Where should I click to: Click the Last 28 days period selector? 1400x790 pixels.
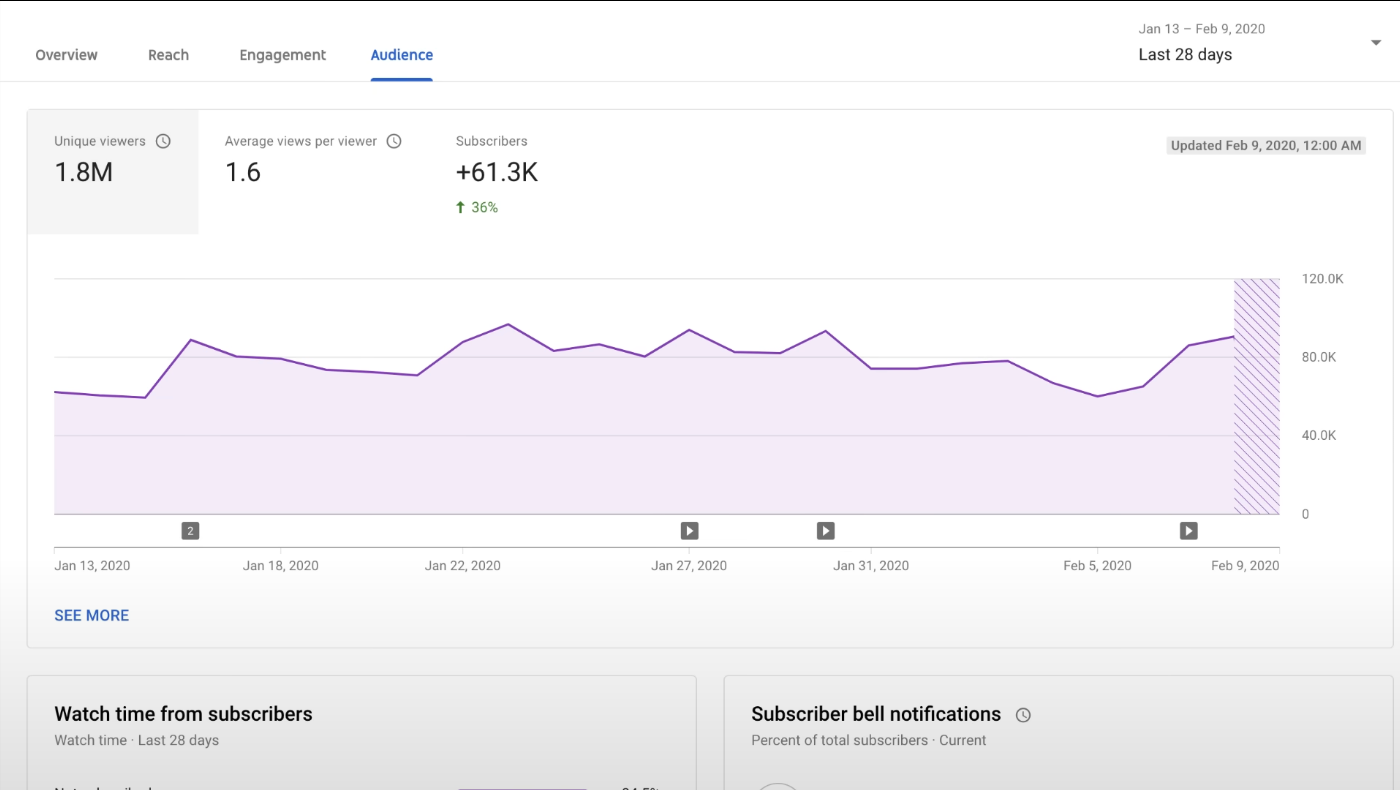[x=1185, y=55]
